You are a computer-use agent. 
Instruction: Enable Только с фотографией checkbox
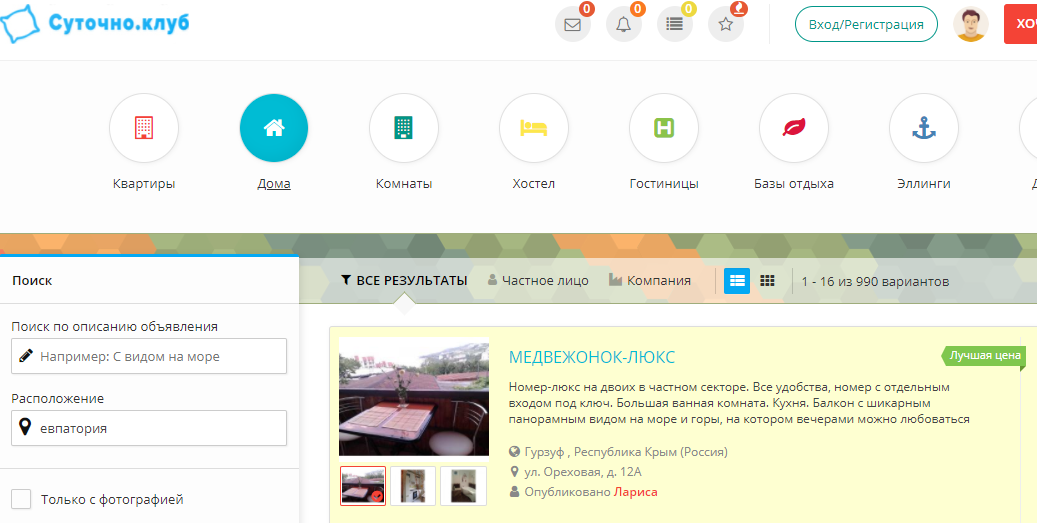(21, 499)
